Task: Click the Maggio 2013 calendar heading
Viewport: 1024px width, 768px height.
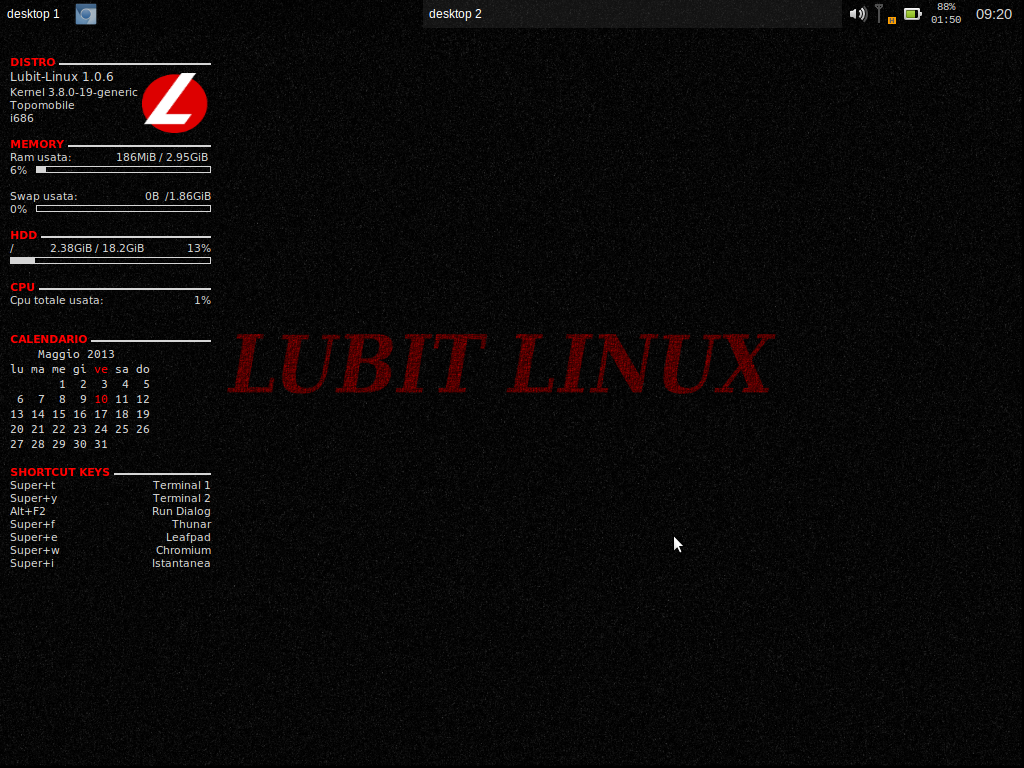Action: [76, 354]
